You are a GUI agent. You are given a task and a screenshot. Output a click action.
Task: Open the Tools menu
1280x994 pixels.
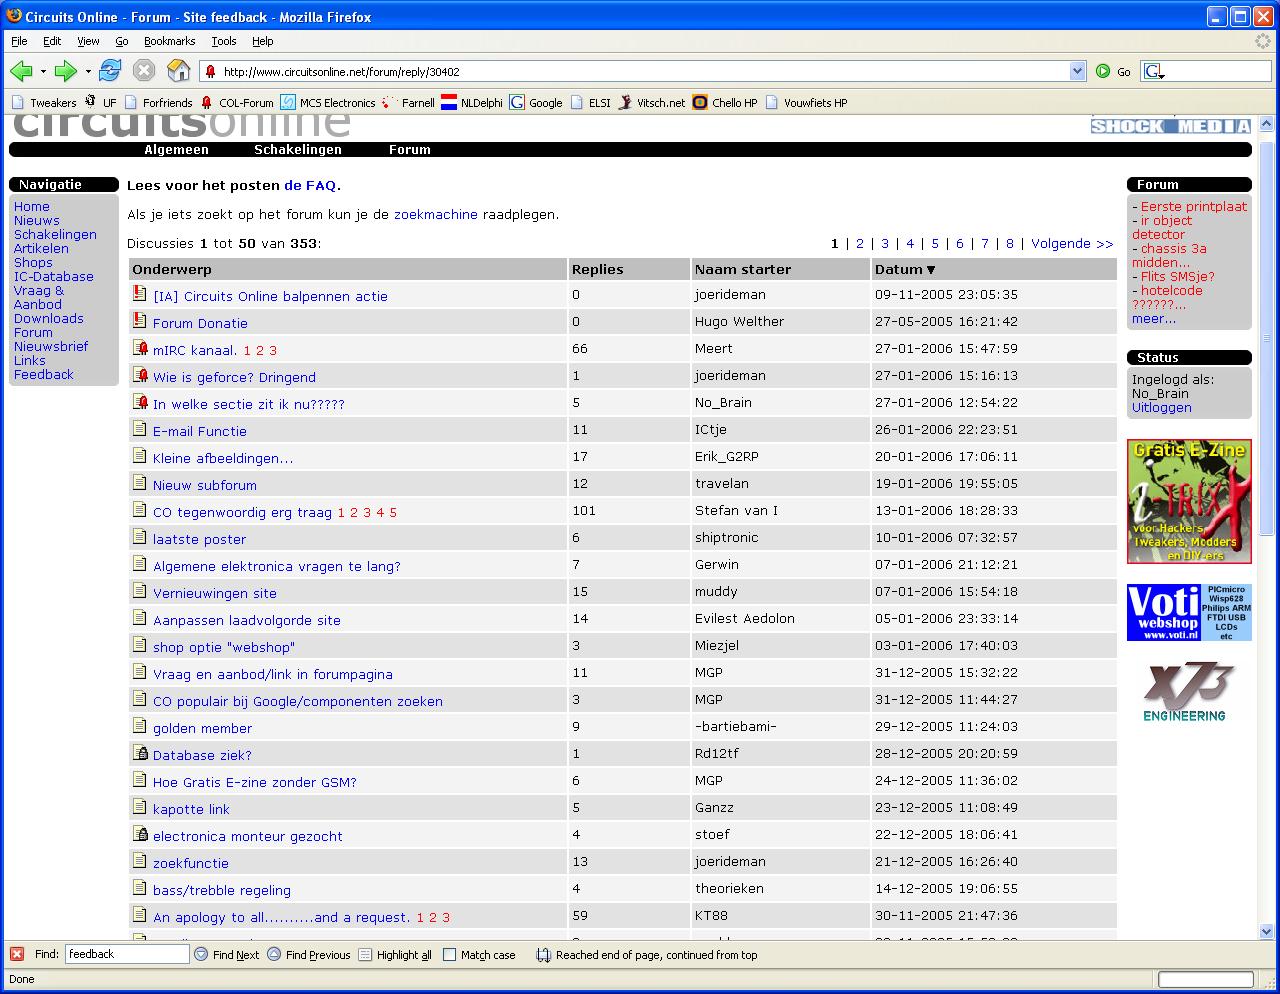(223, 41)
